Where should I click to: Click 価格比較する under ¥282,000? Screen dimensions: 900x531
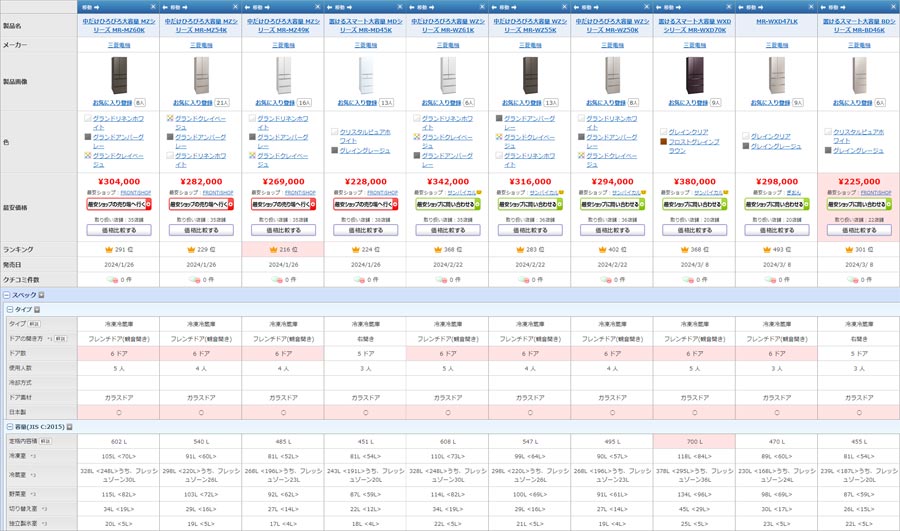click(x=201, y=230)
